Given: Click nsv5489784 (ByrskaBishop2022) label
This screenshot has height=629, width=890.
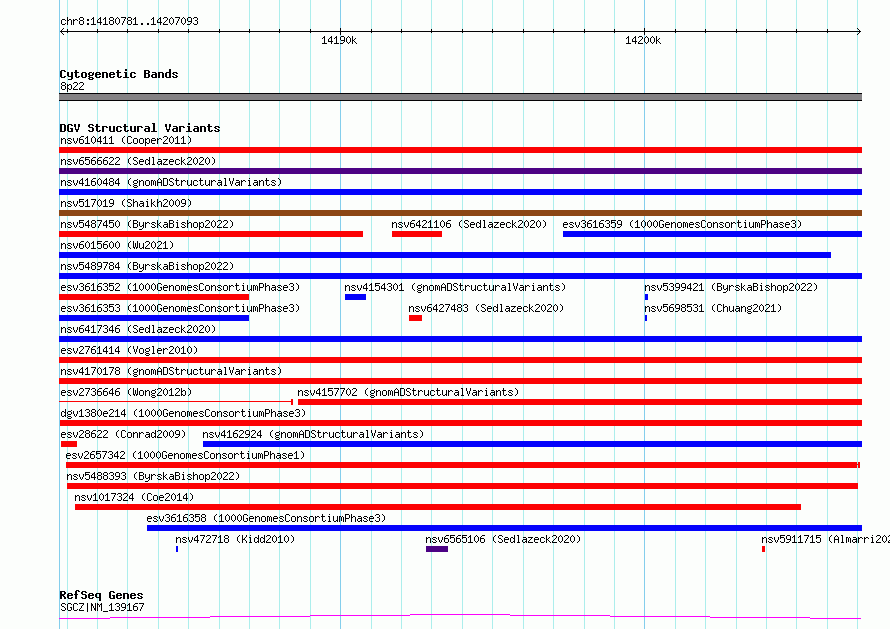Looking at the screenshot, I should click(x=147, y=266).
